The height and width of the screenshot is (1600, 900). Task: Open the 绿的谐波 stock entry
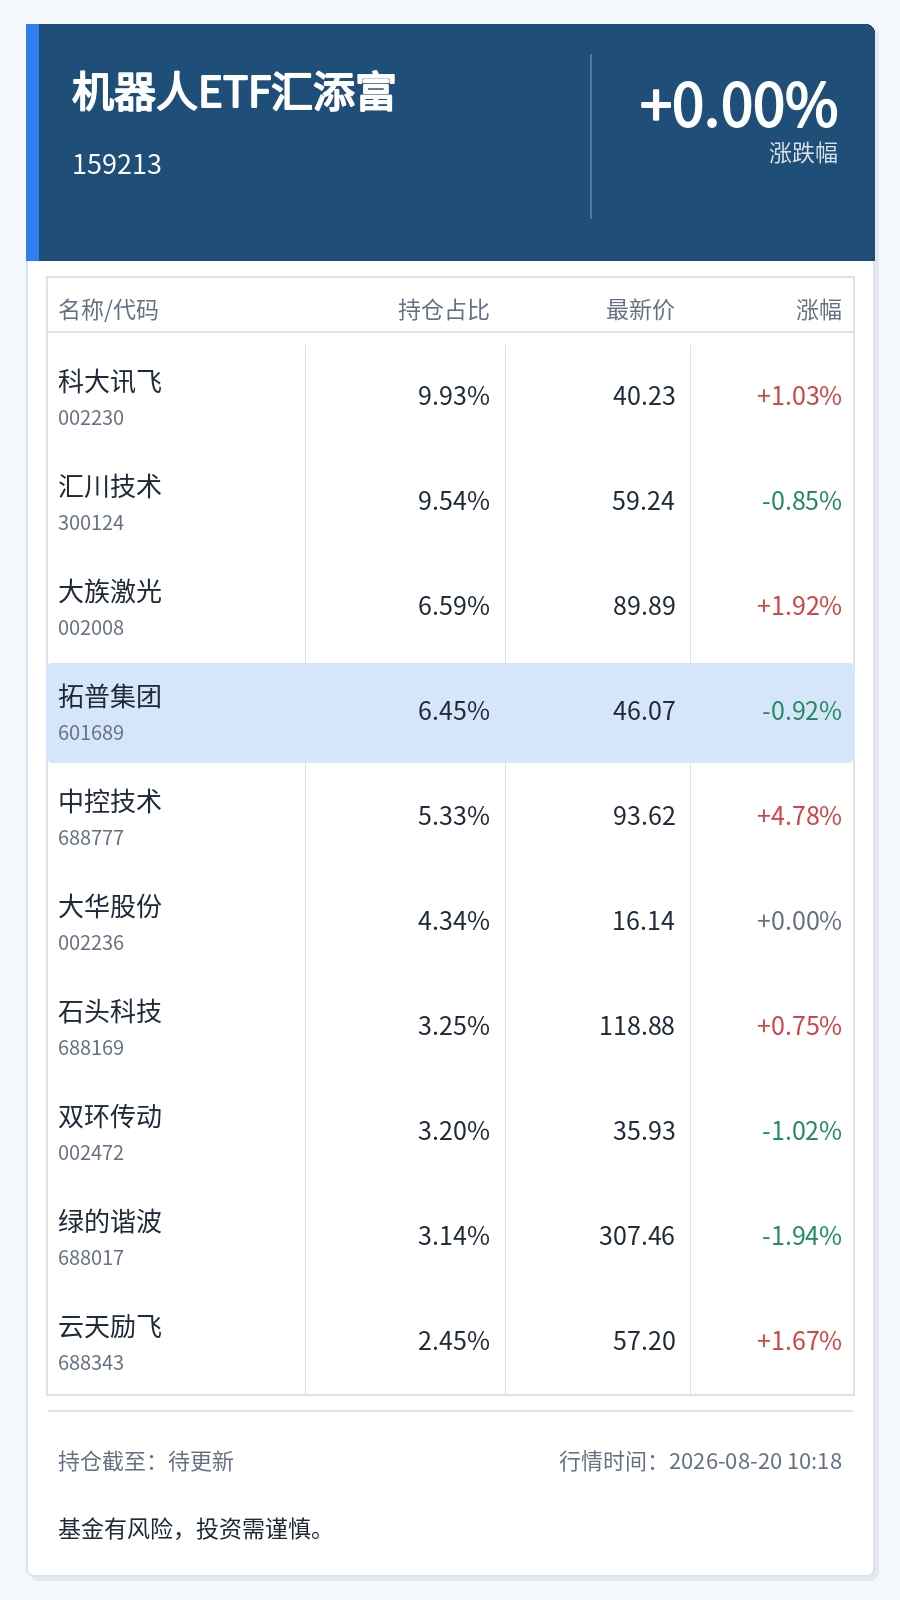[x=450, y=1237]
